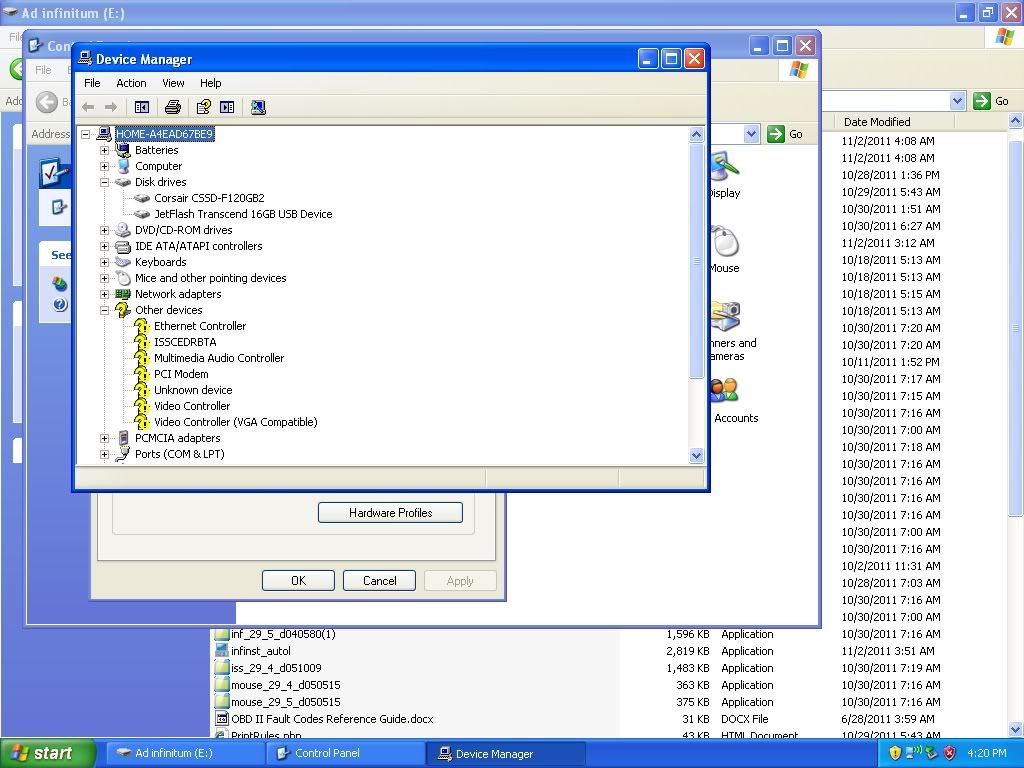The image size is (1024, 768).
Task: Open the Properties toolbar icon
Action: [x=204, y=107]
